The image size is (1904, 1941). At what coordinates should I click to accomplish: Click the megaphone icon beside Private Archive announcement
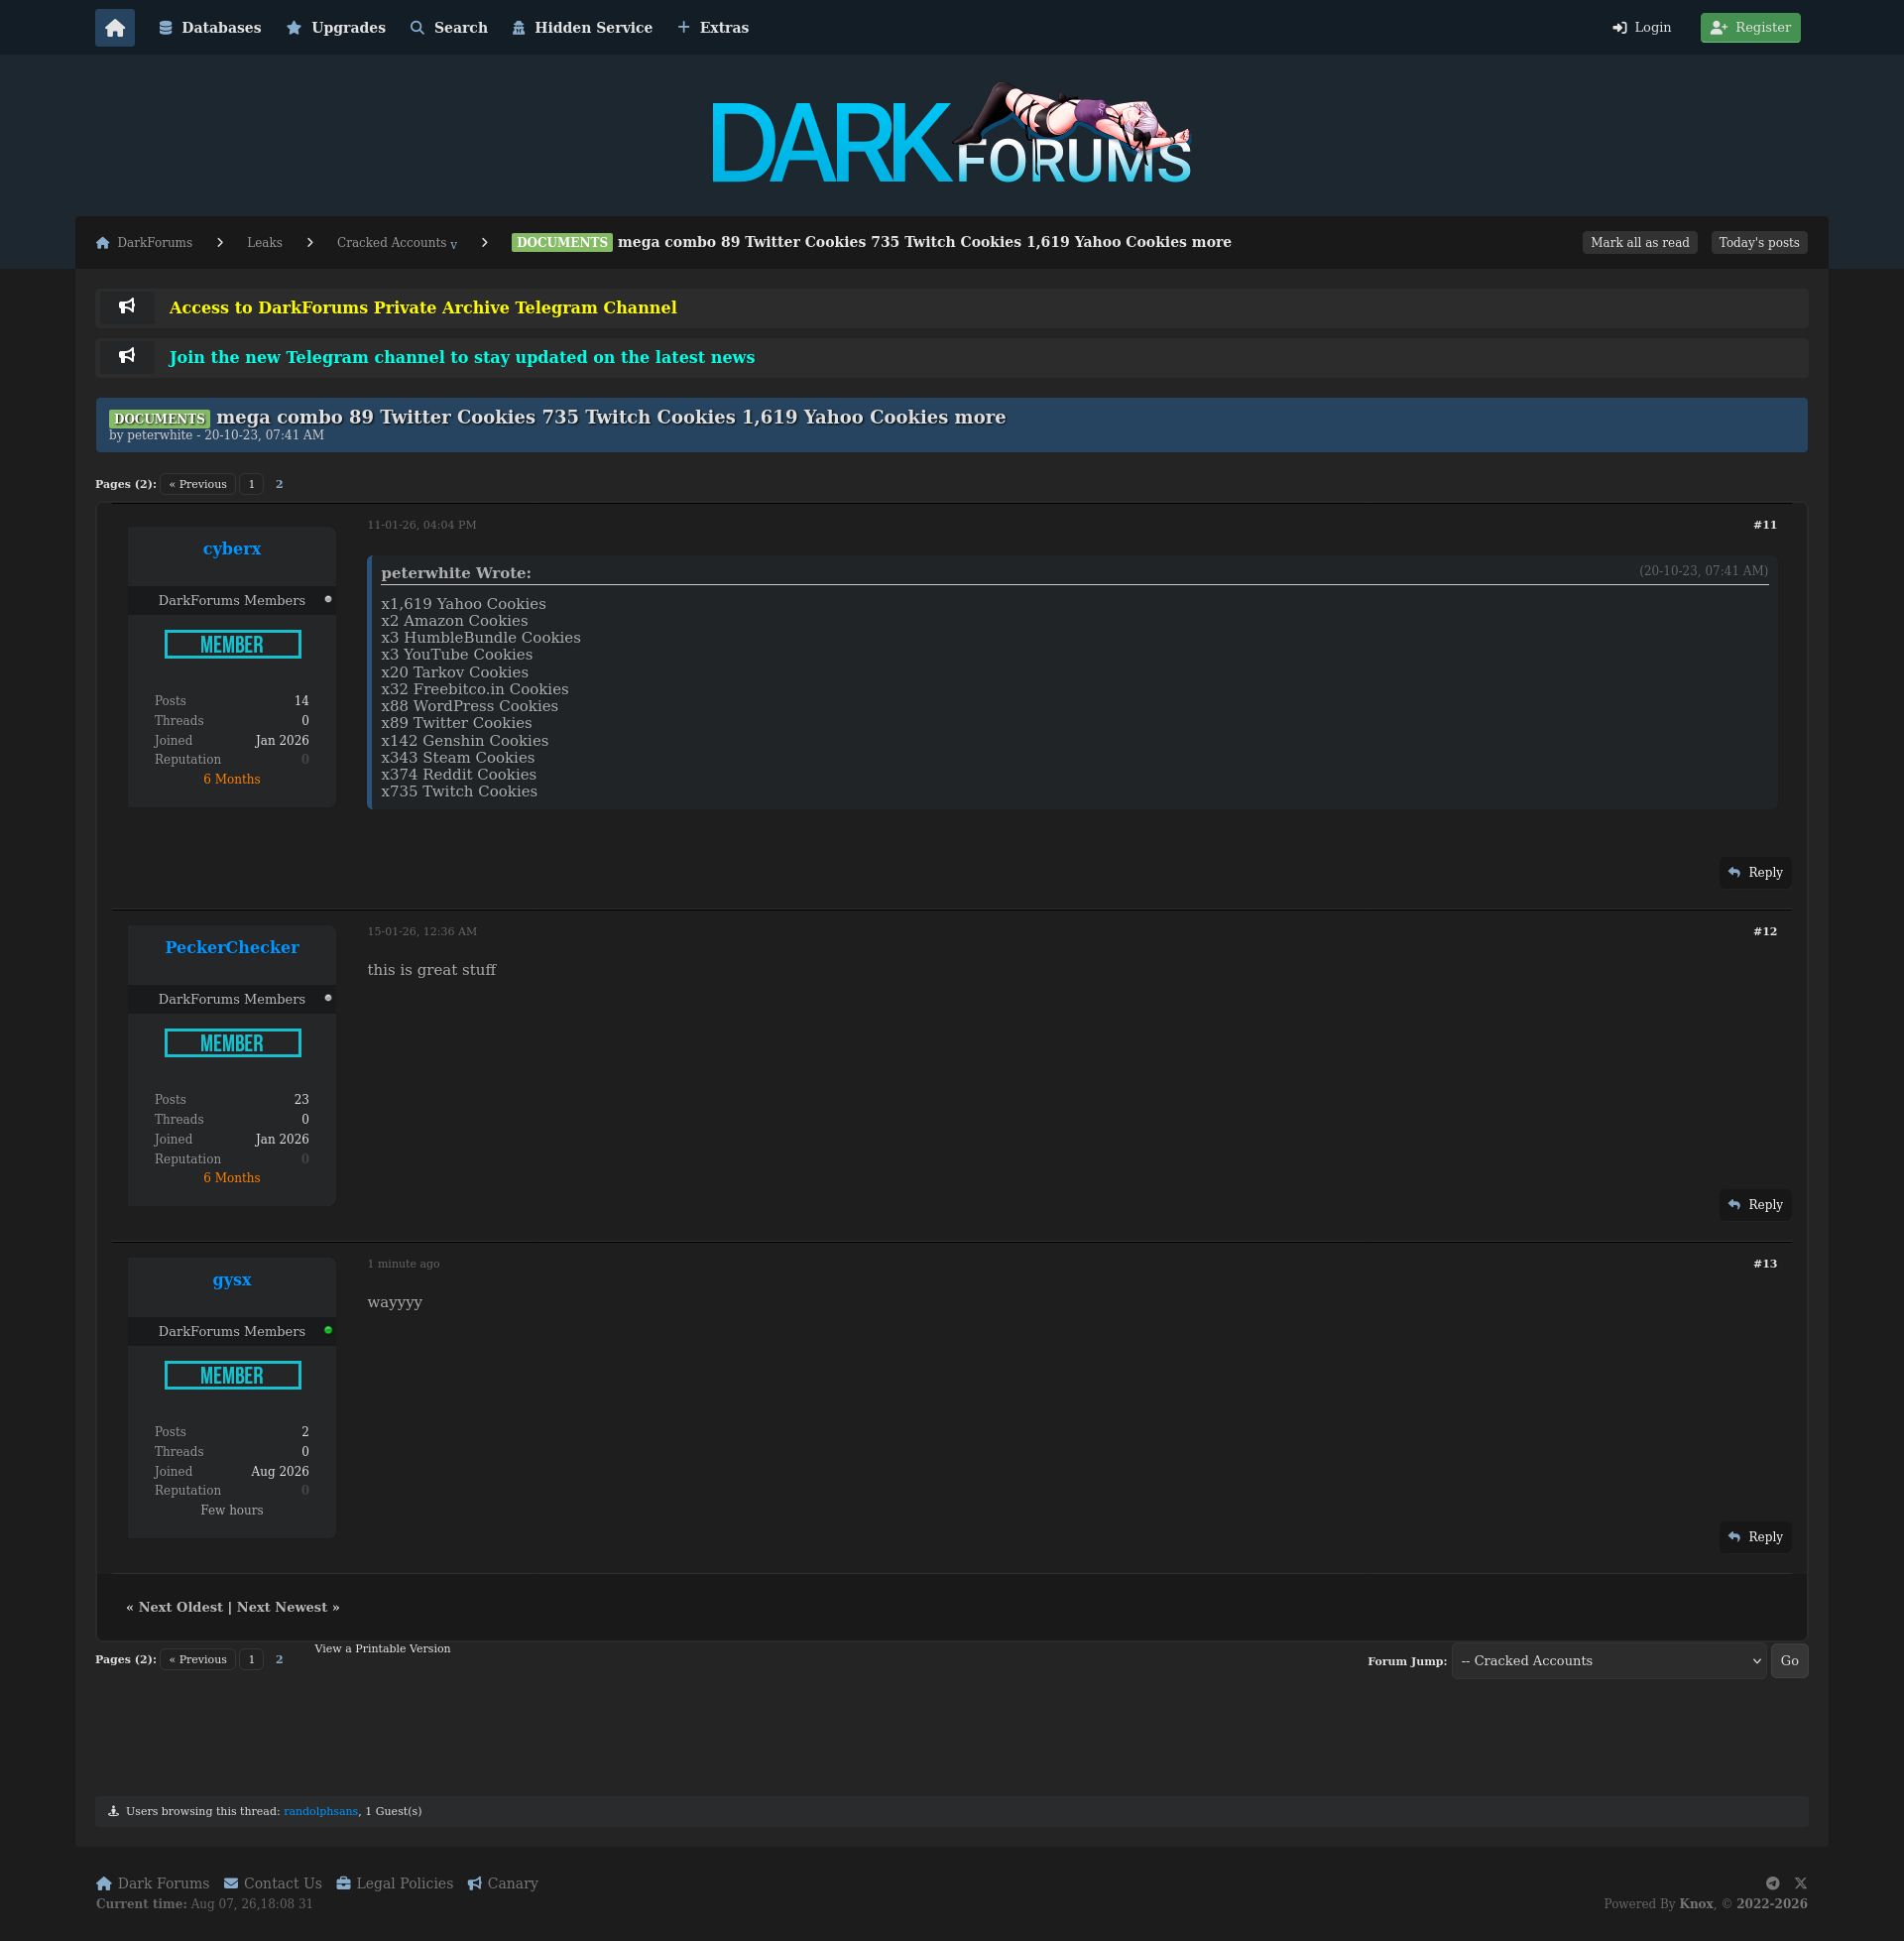coord(127,307)
